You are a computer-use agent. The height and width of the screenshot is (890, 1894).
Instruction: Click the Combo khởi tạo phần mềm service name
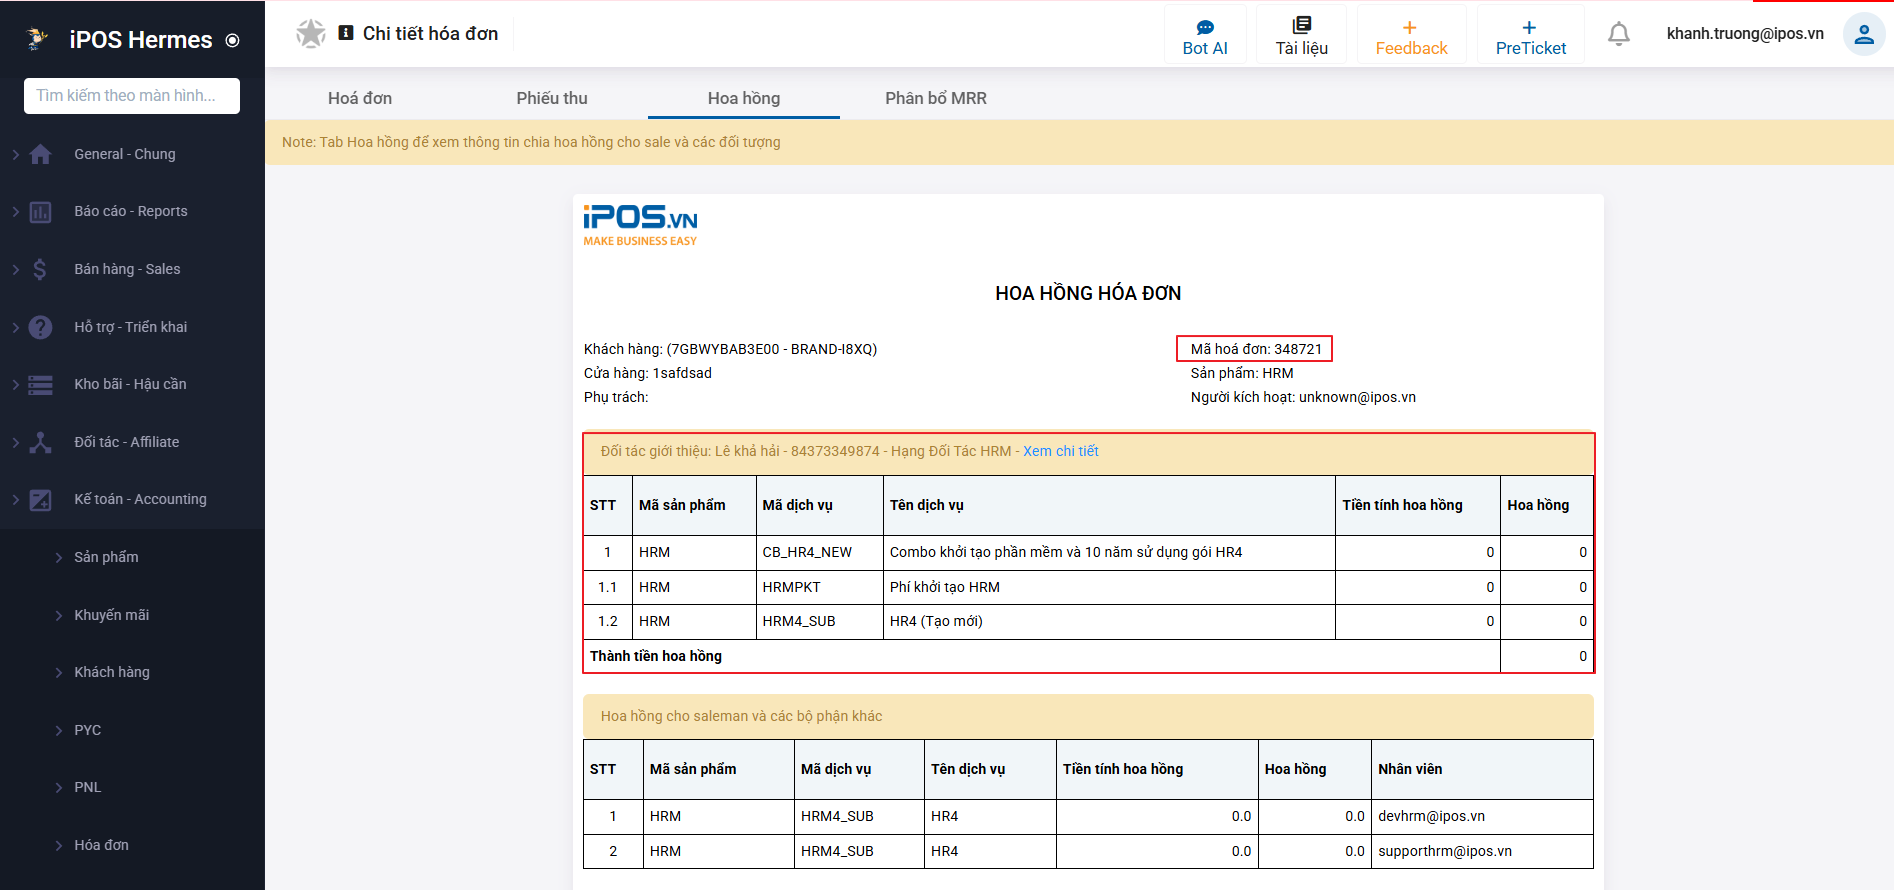click(x=1066, y=552)
